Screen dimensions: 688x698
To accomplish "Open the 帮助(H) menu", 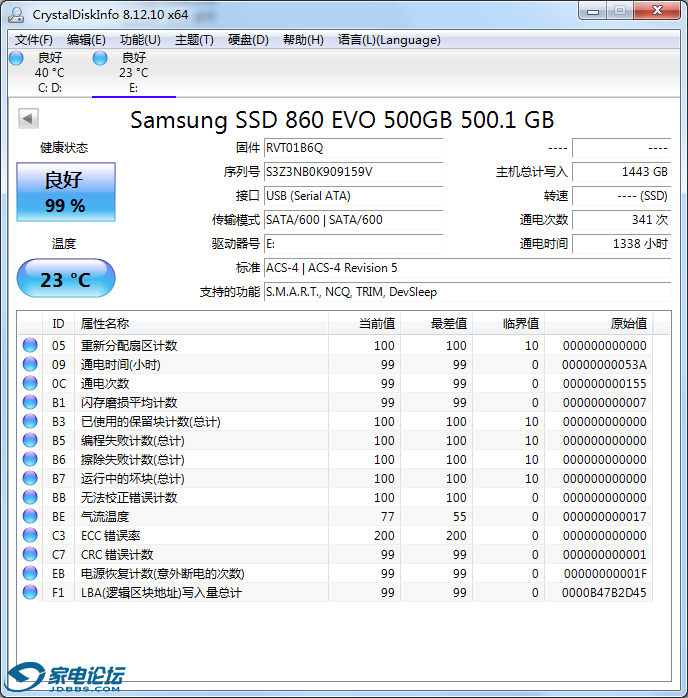I will (x=303, y=40).
